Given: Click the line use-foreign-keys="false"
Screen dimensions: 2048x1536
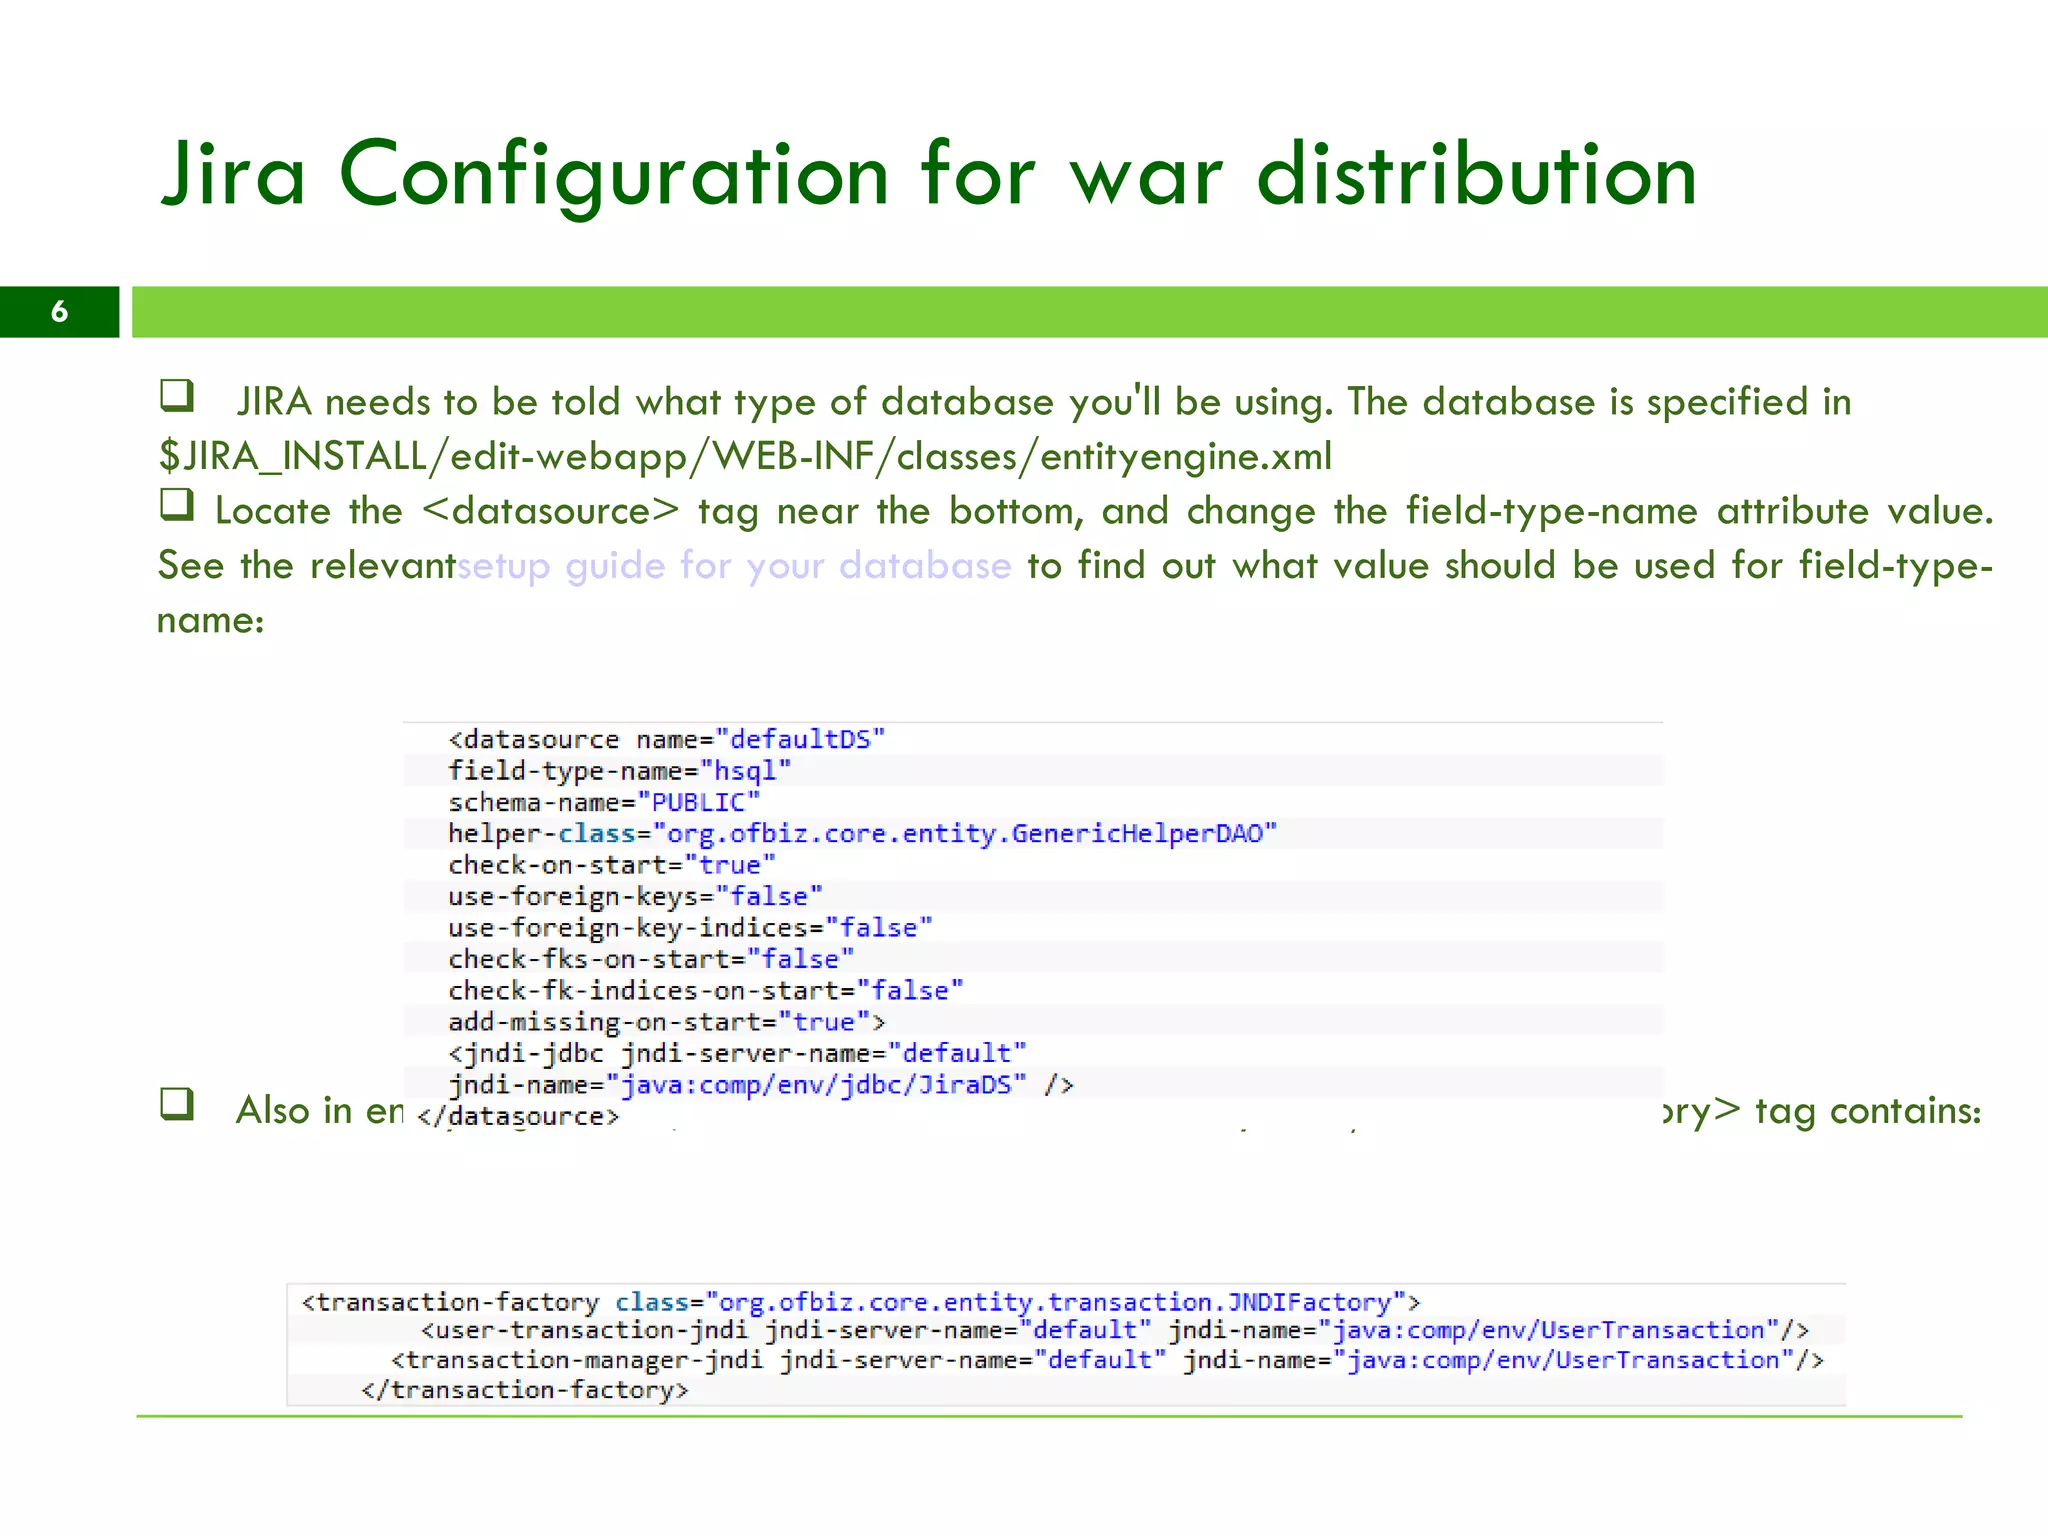Looking at the screenshot, I should (x=635, y=896).
